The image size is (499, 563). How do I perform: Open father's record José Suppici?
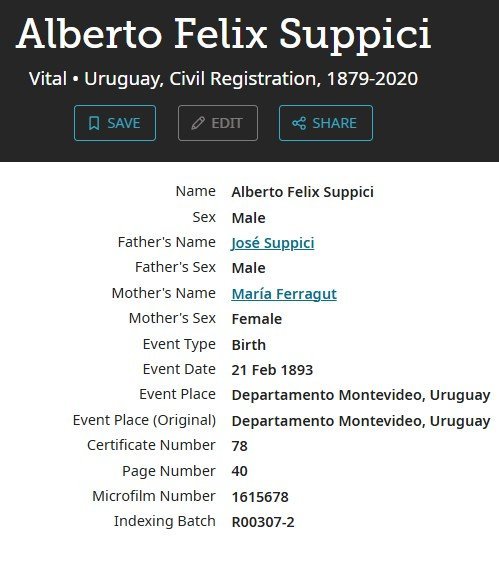pos(273,243)
